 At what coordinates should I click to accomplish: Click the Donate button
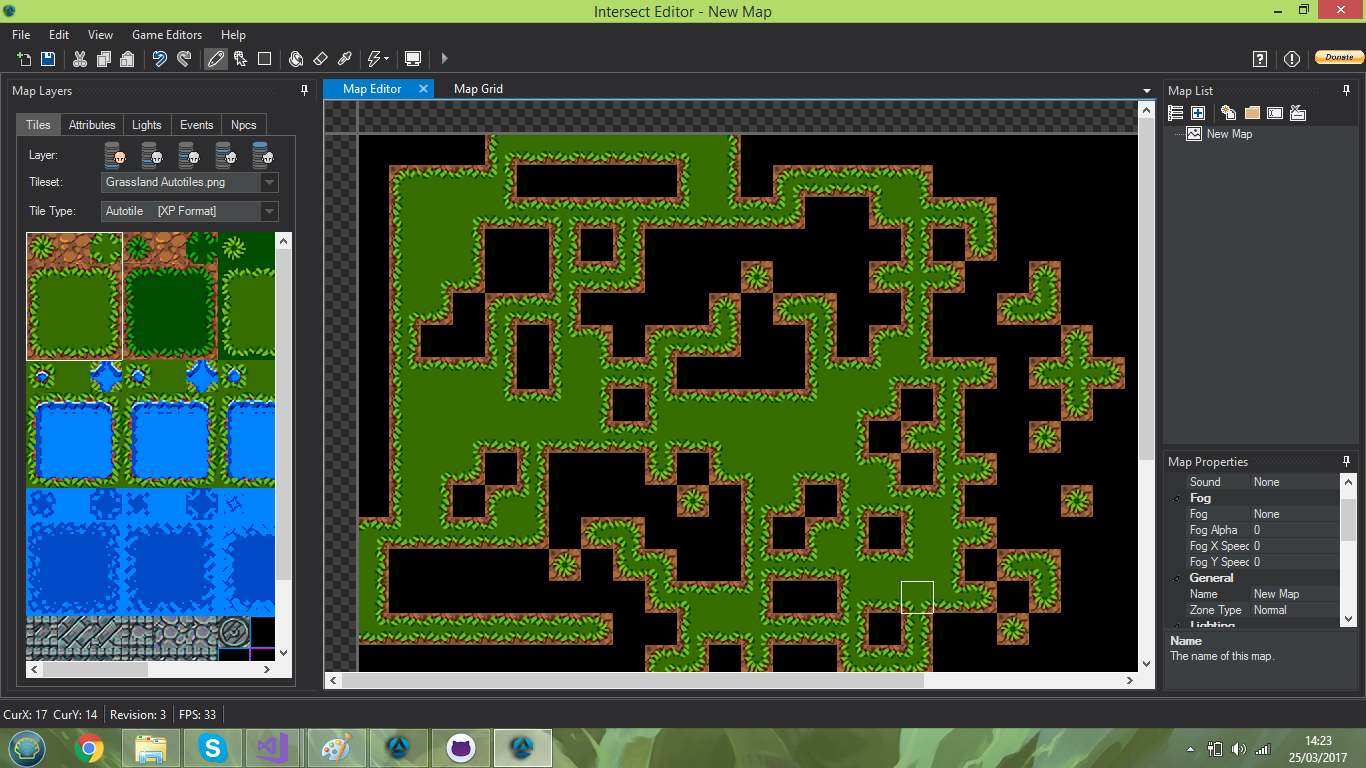[x=1338, y=58]
